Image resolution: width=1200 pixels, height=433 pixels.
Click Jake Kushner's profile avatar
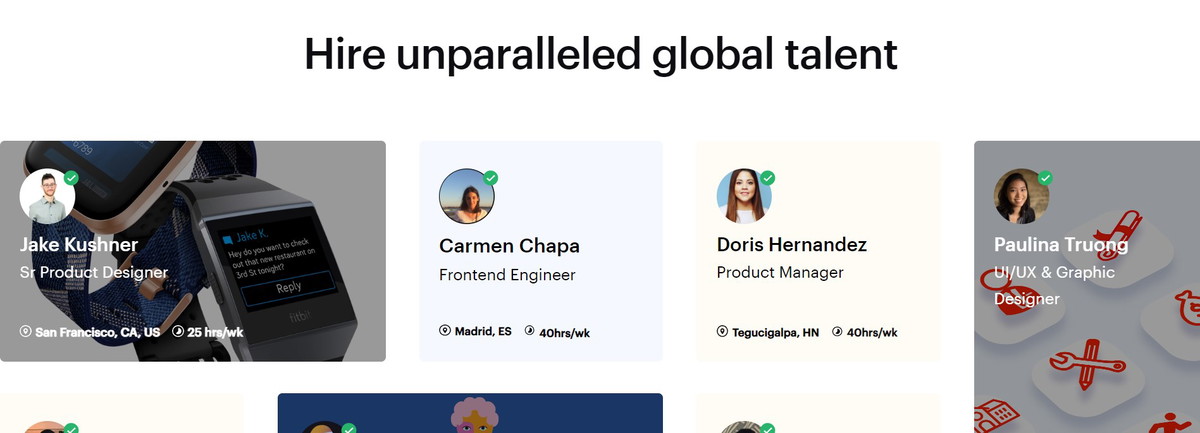(48, 196)
